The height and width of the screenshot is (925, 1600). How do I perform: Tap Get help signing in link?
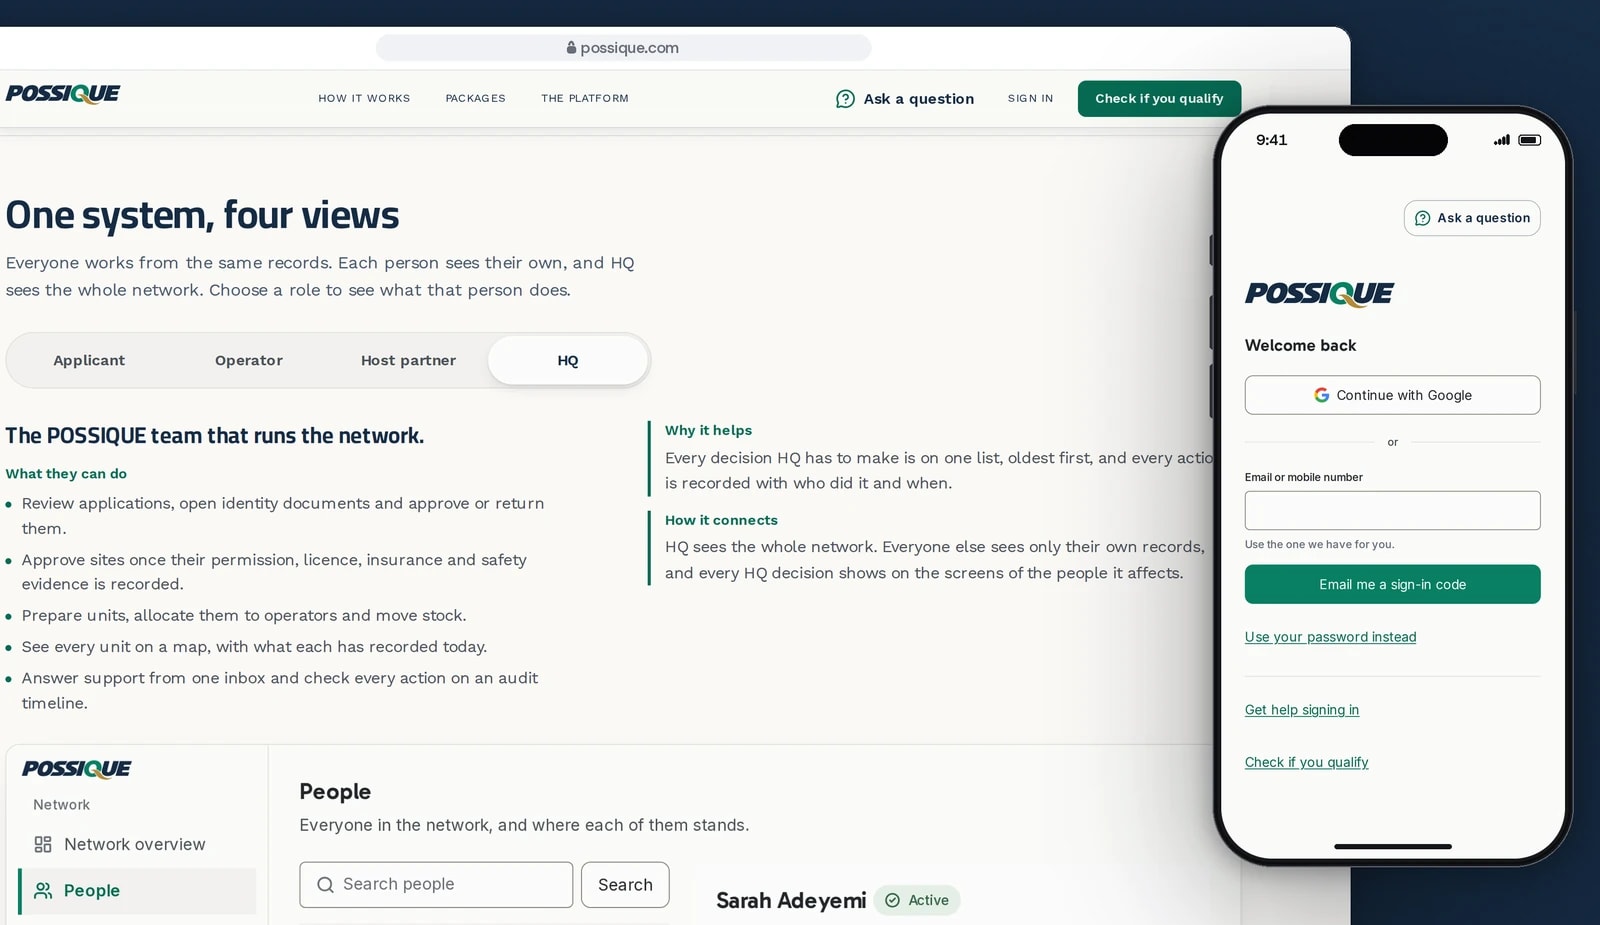1301,710
